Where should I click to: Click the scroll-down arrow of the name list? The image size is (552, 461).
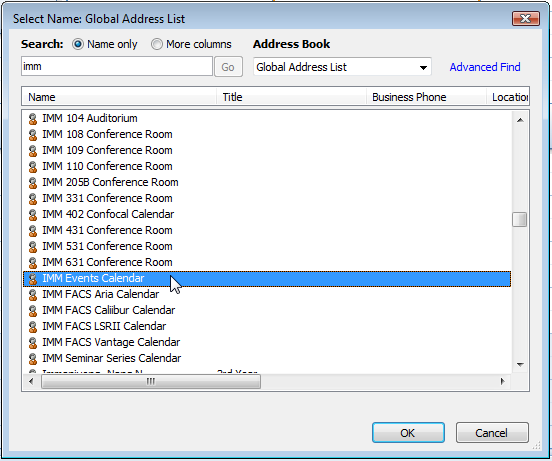click(x=520, y=365)
